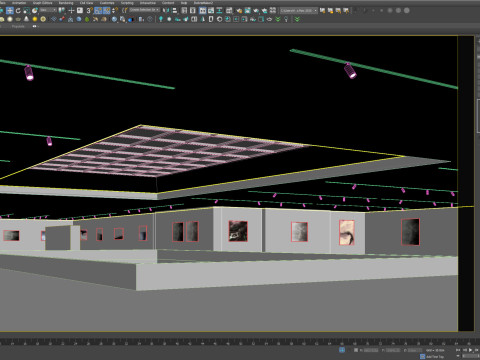The height and width of the screenshot is (360, 480).
Task: Toggle the Spinner Snap button
Action: pyautogui.click(x=115, y=10)
